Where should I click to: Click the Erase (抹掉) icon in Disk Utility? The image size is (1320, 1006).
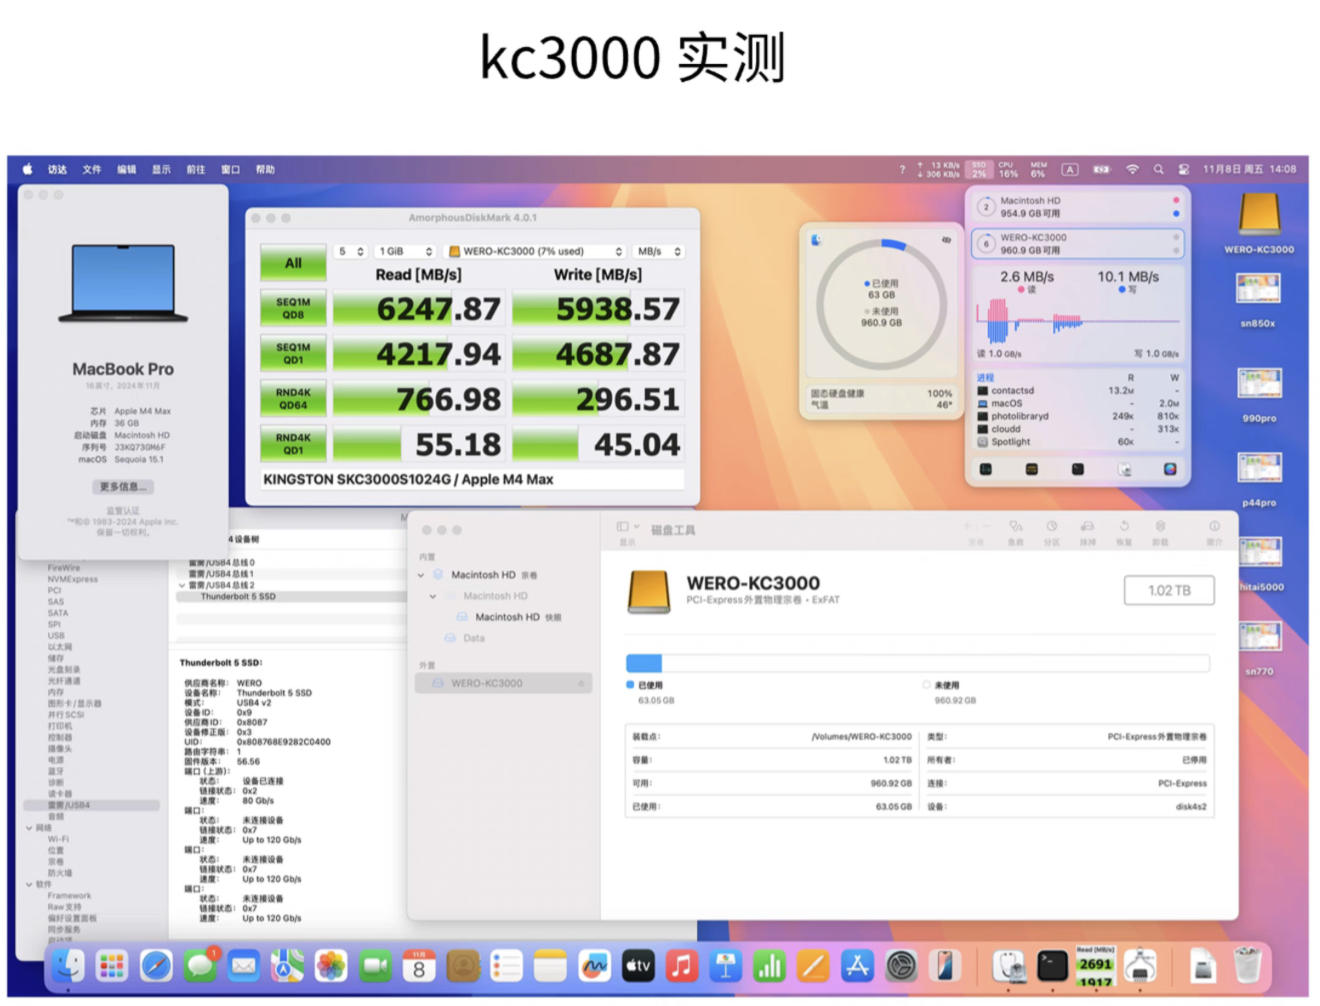click(x=1087, y=526)
